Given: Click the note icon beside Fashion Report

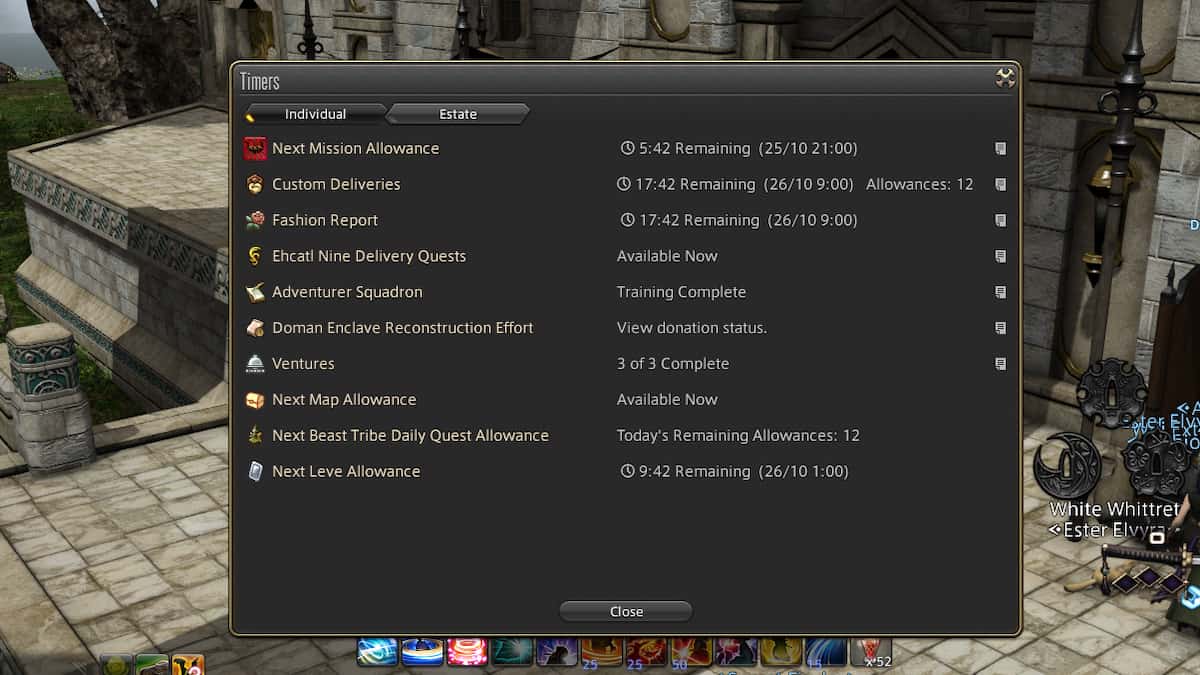Looking at the screenshot, I should (x=999, y=219).
